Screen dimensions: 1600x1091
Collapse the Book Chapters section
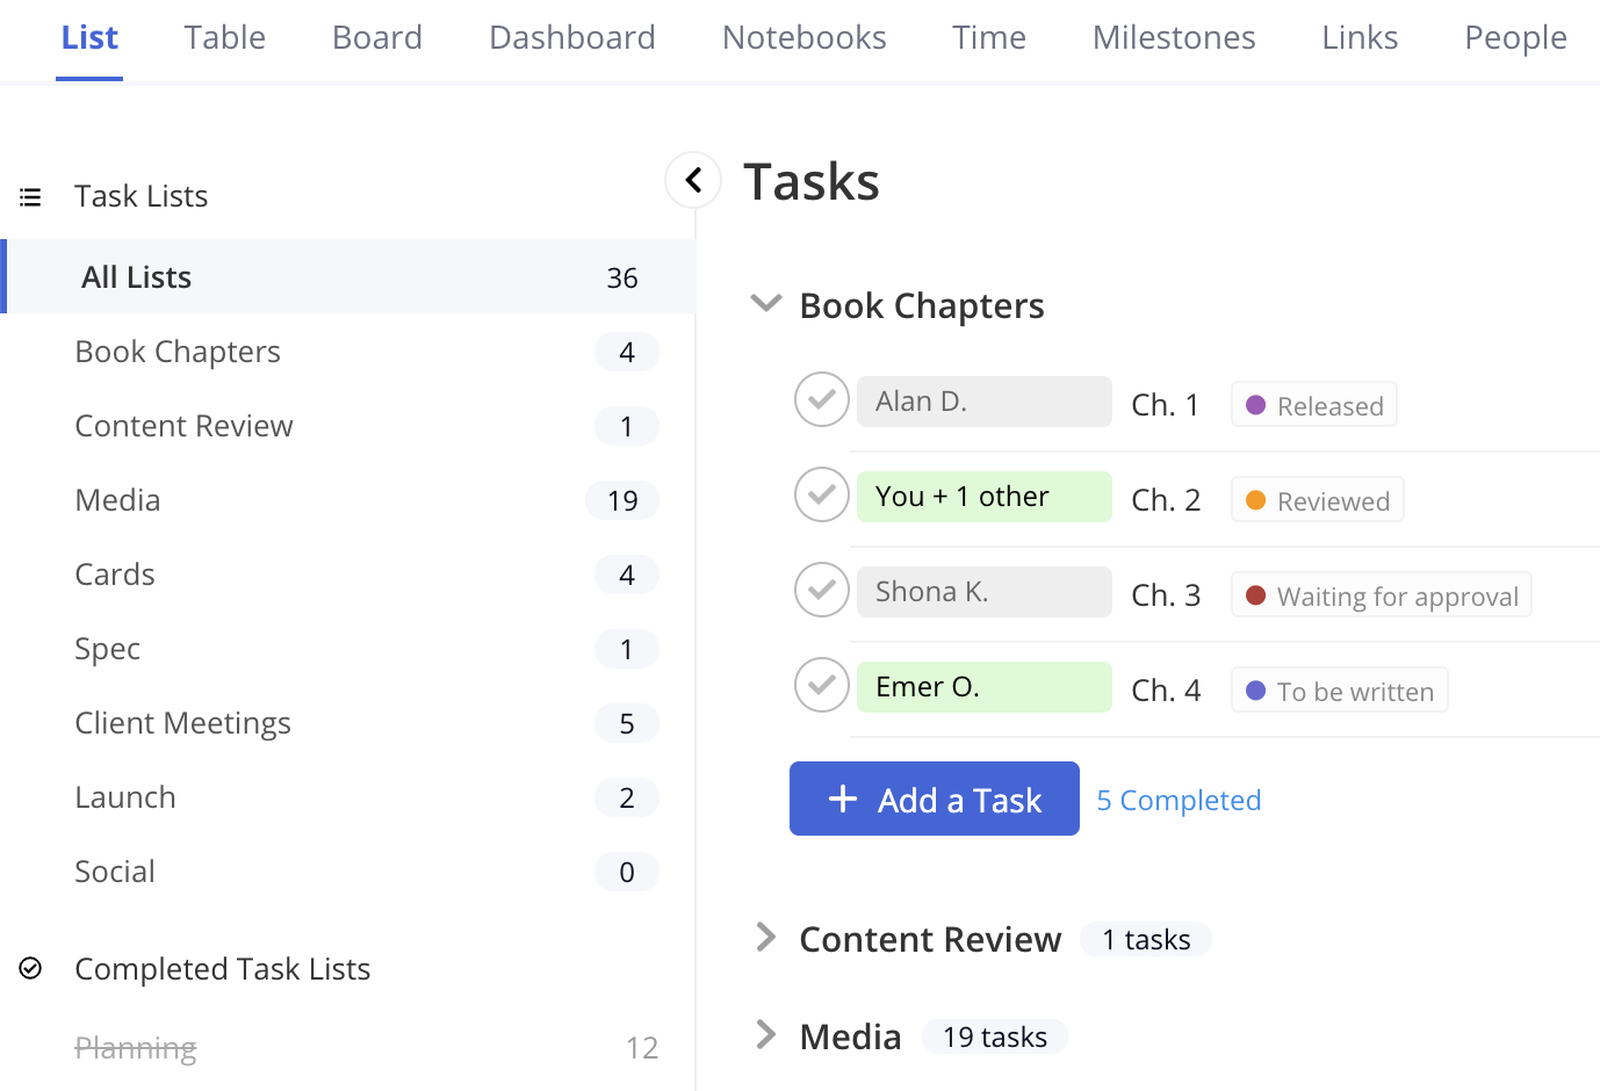click(x=765, y=303)
